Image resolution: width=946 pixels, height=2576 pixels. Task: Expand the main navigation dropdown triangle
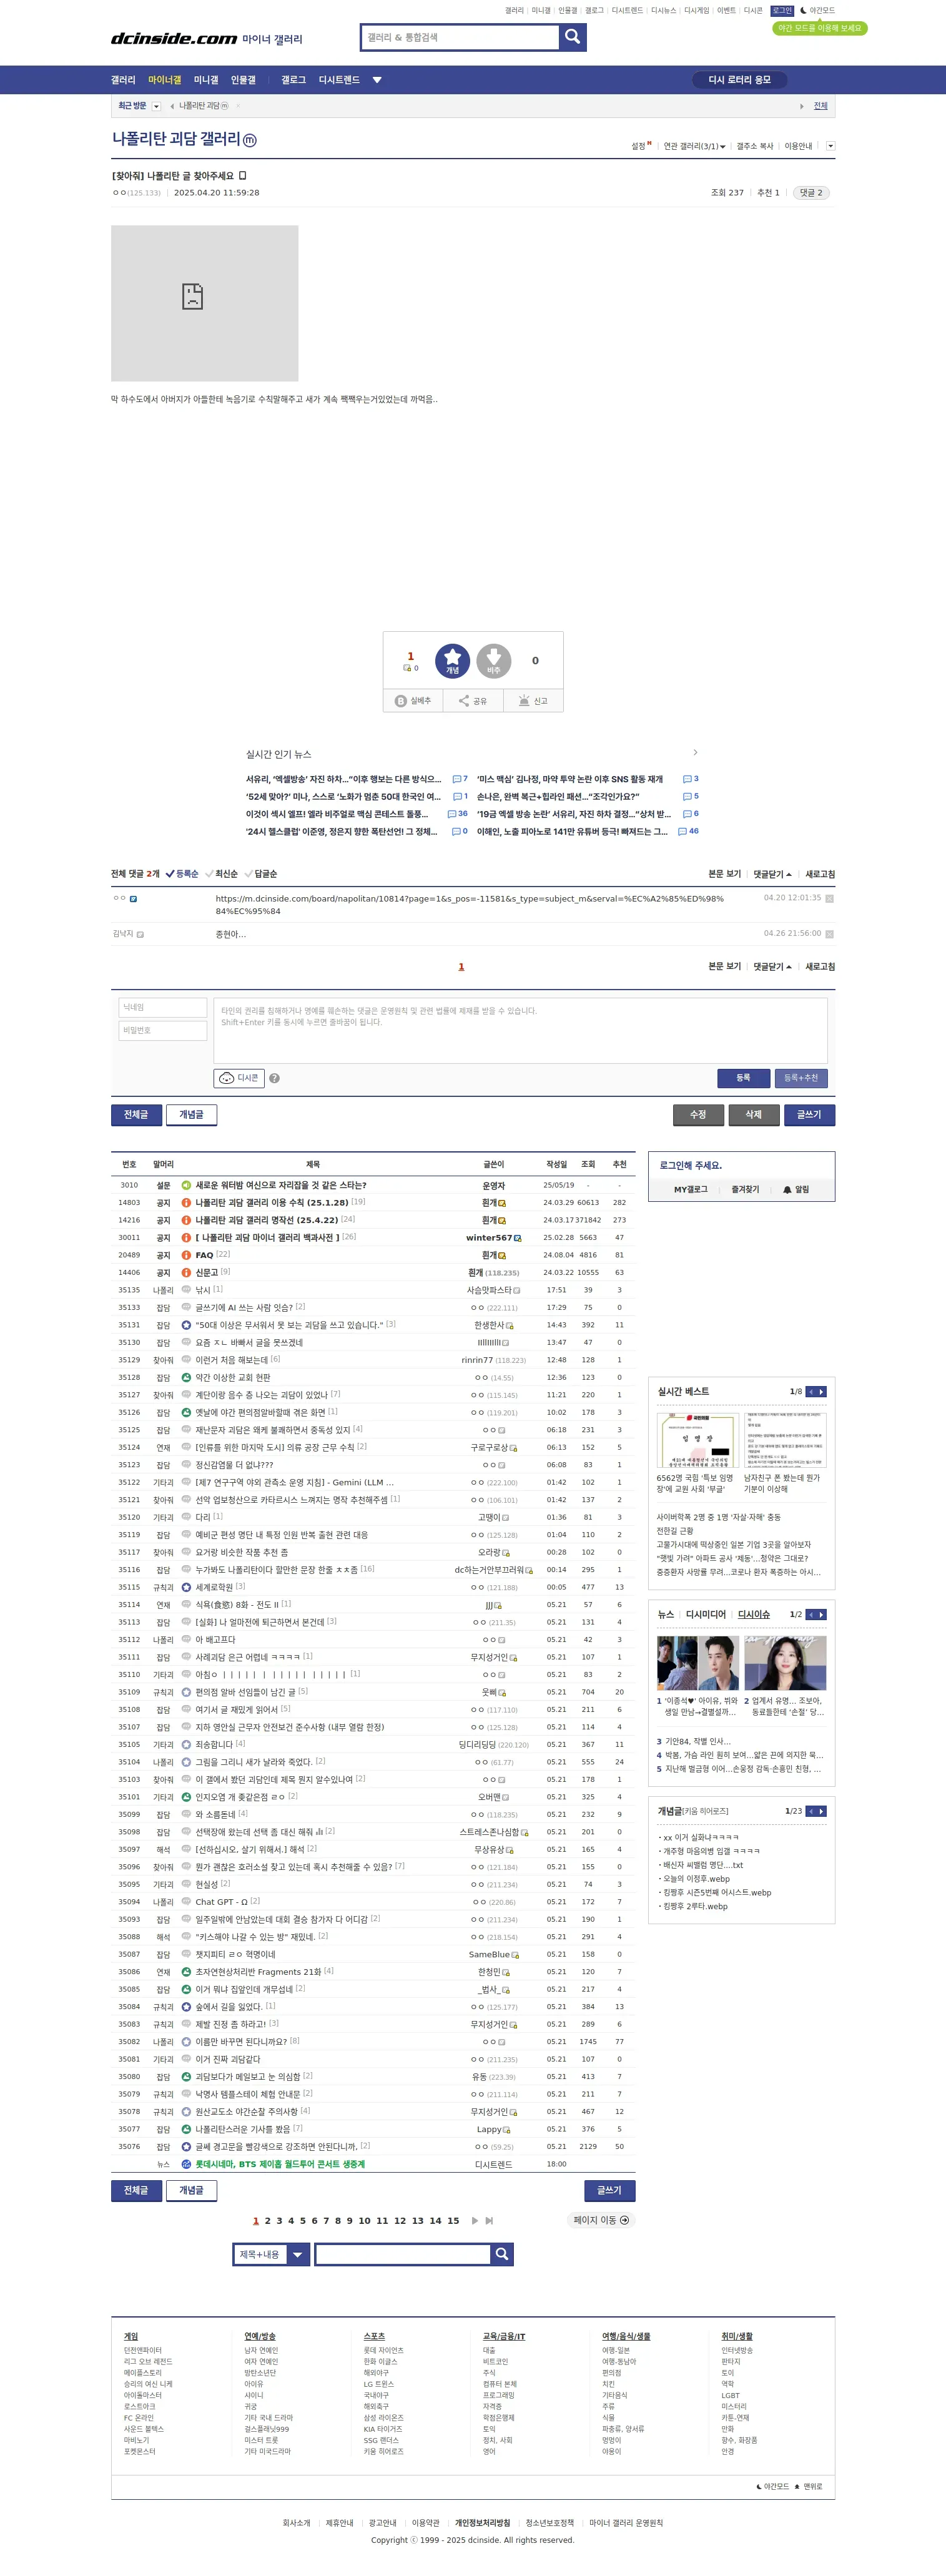click(377, 80)
